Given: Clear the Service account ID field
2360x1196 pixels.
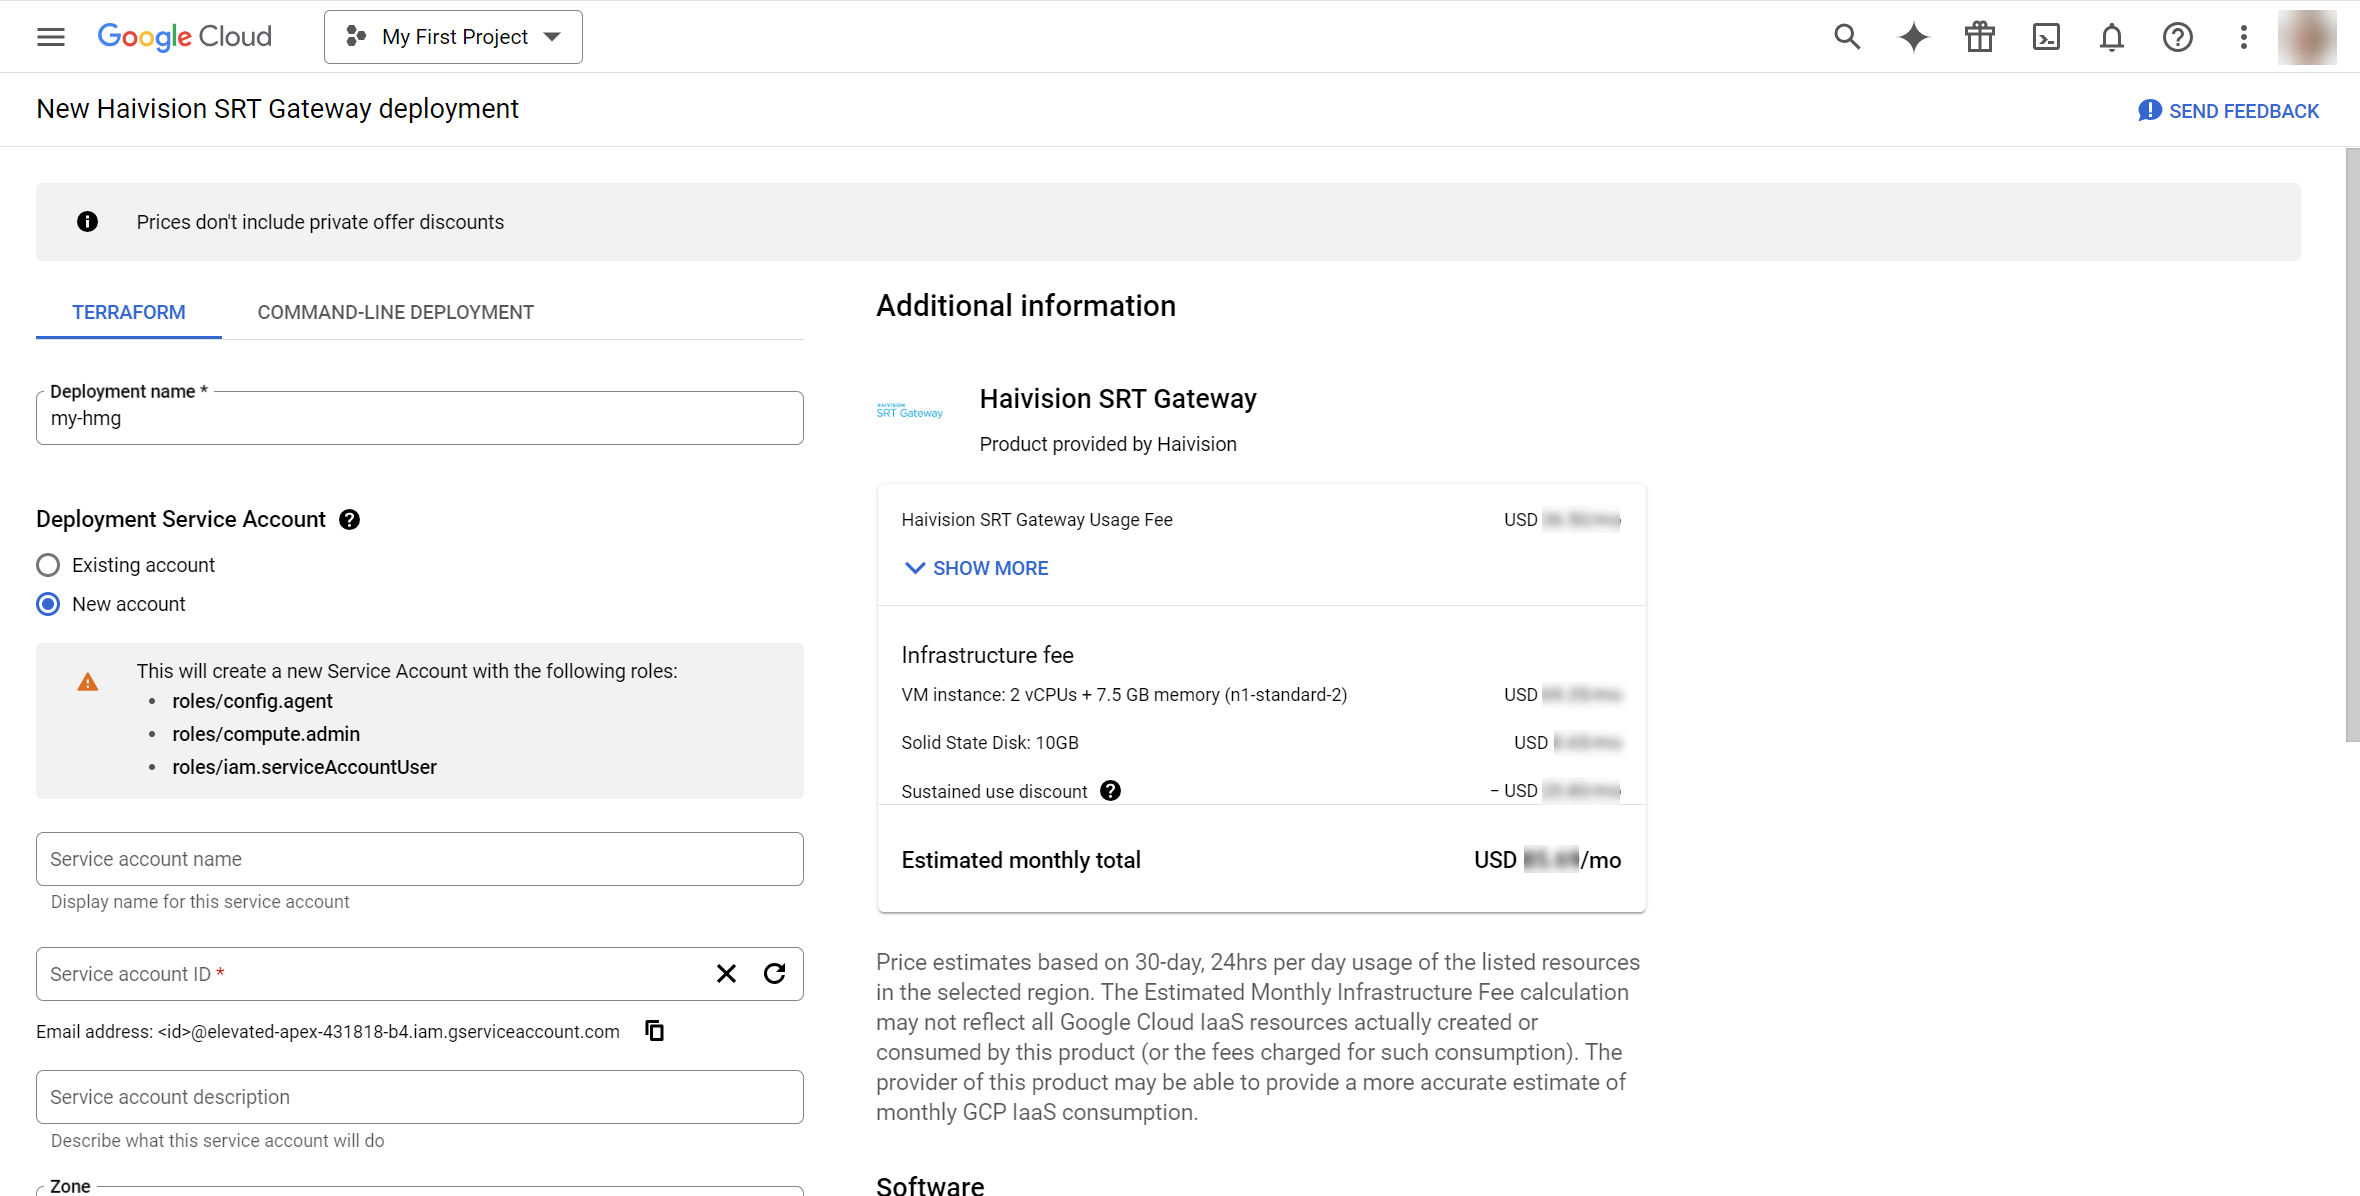Looking at the screenshot, I should point(726,974).
